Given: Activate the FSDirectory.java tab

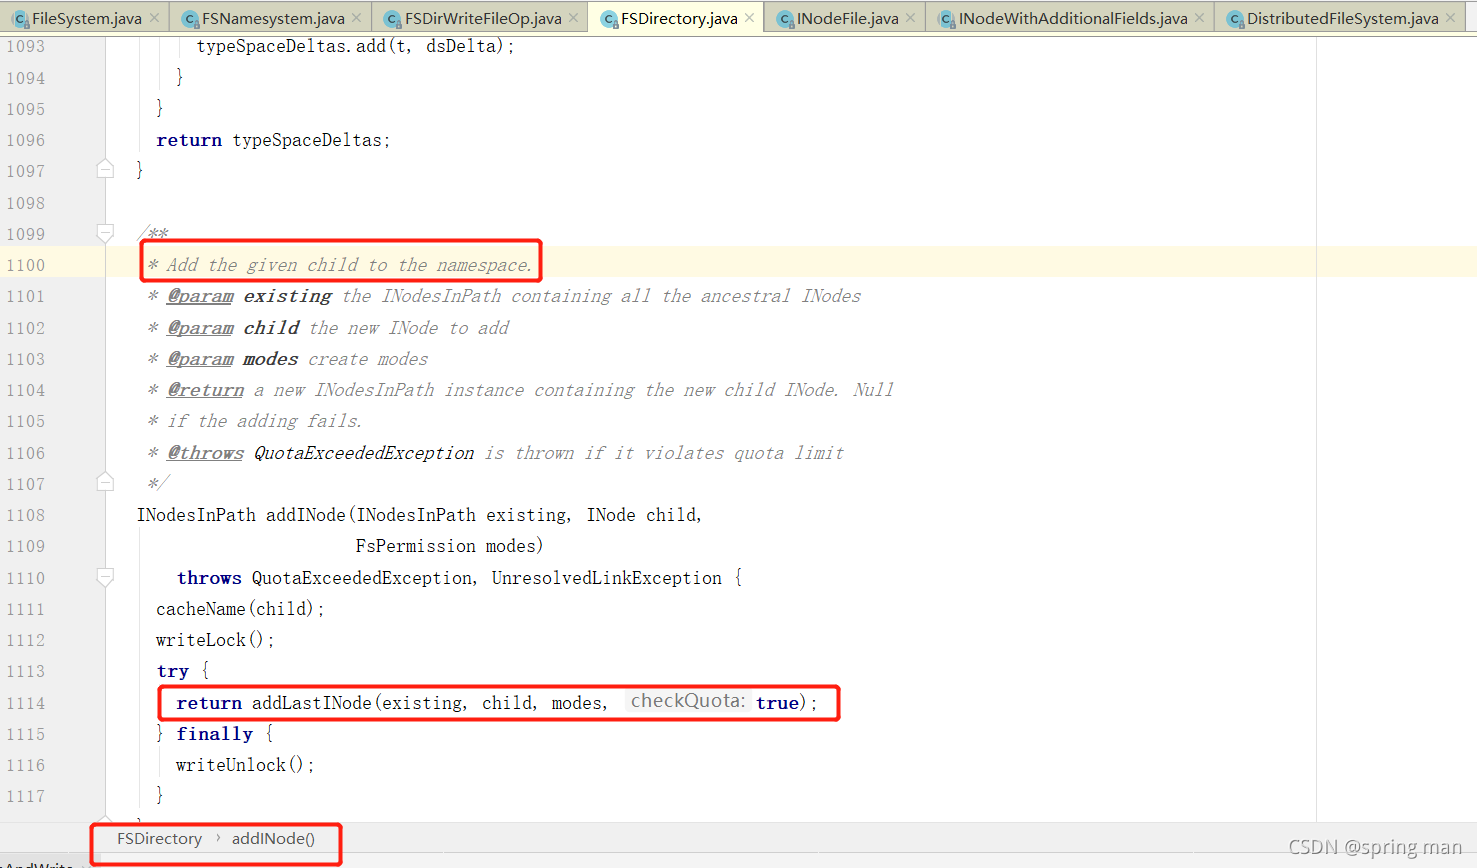Looking at the screenshot, I should tap(679, 18).
